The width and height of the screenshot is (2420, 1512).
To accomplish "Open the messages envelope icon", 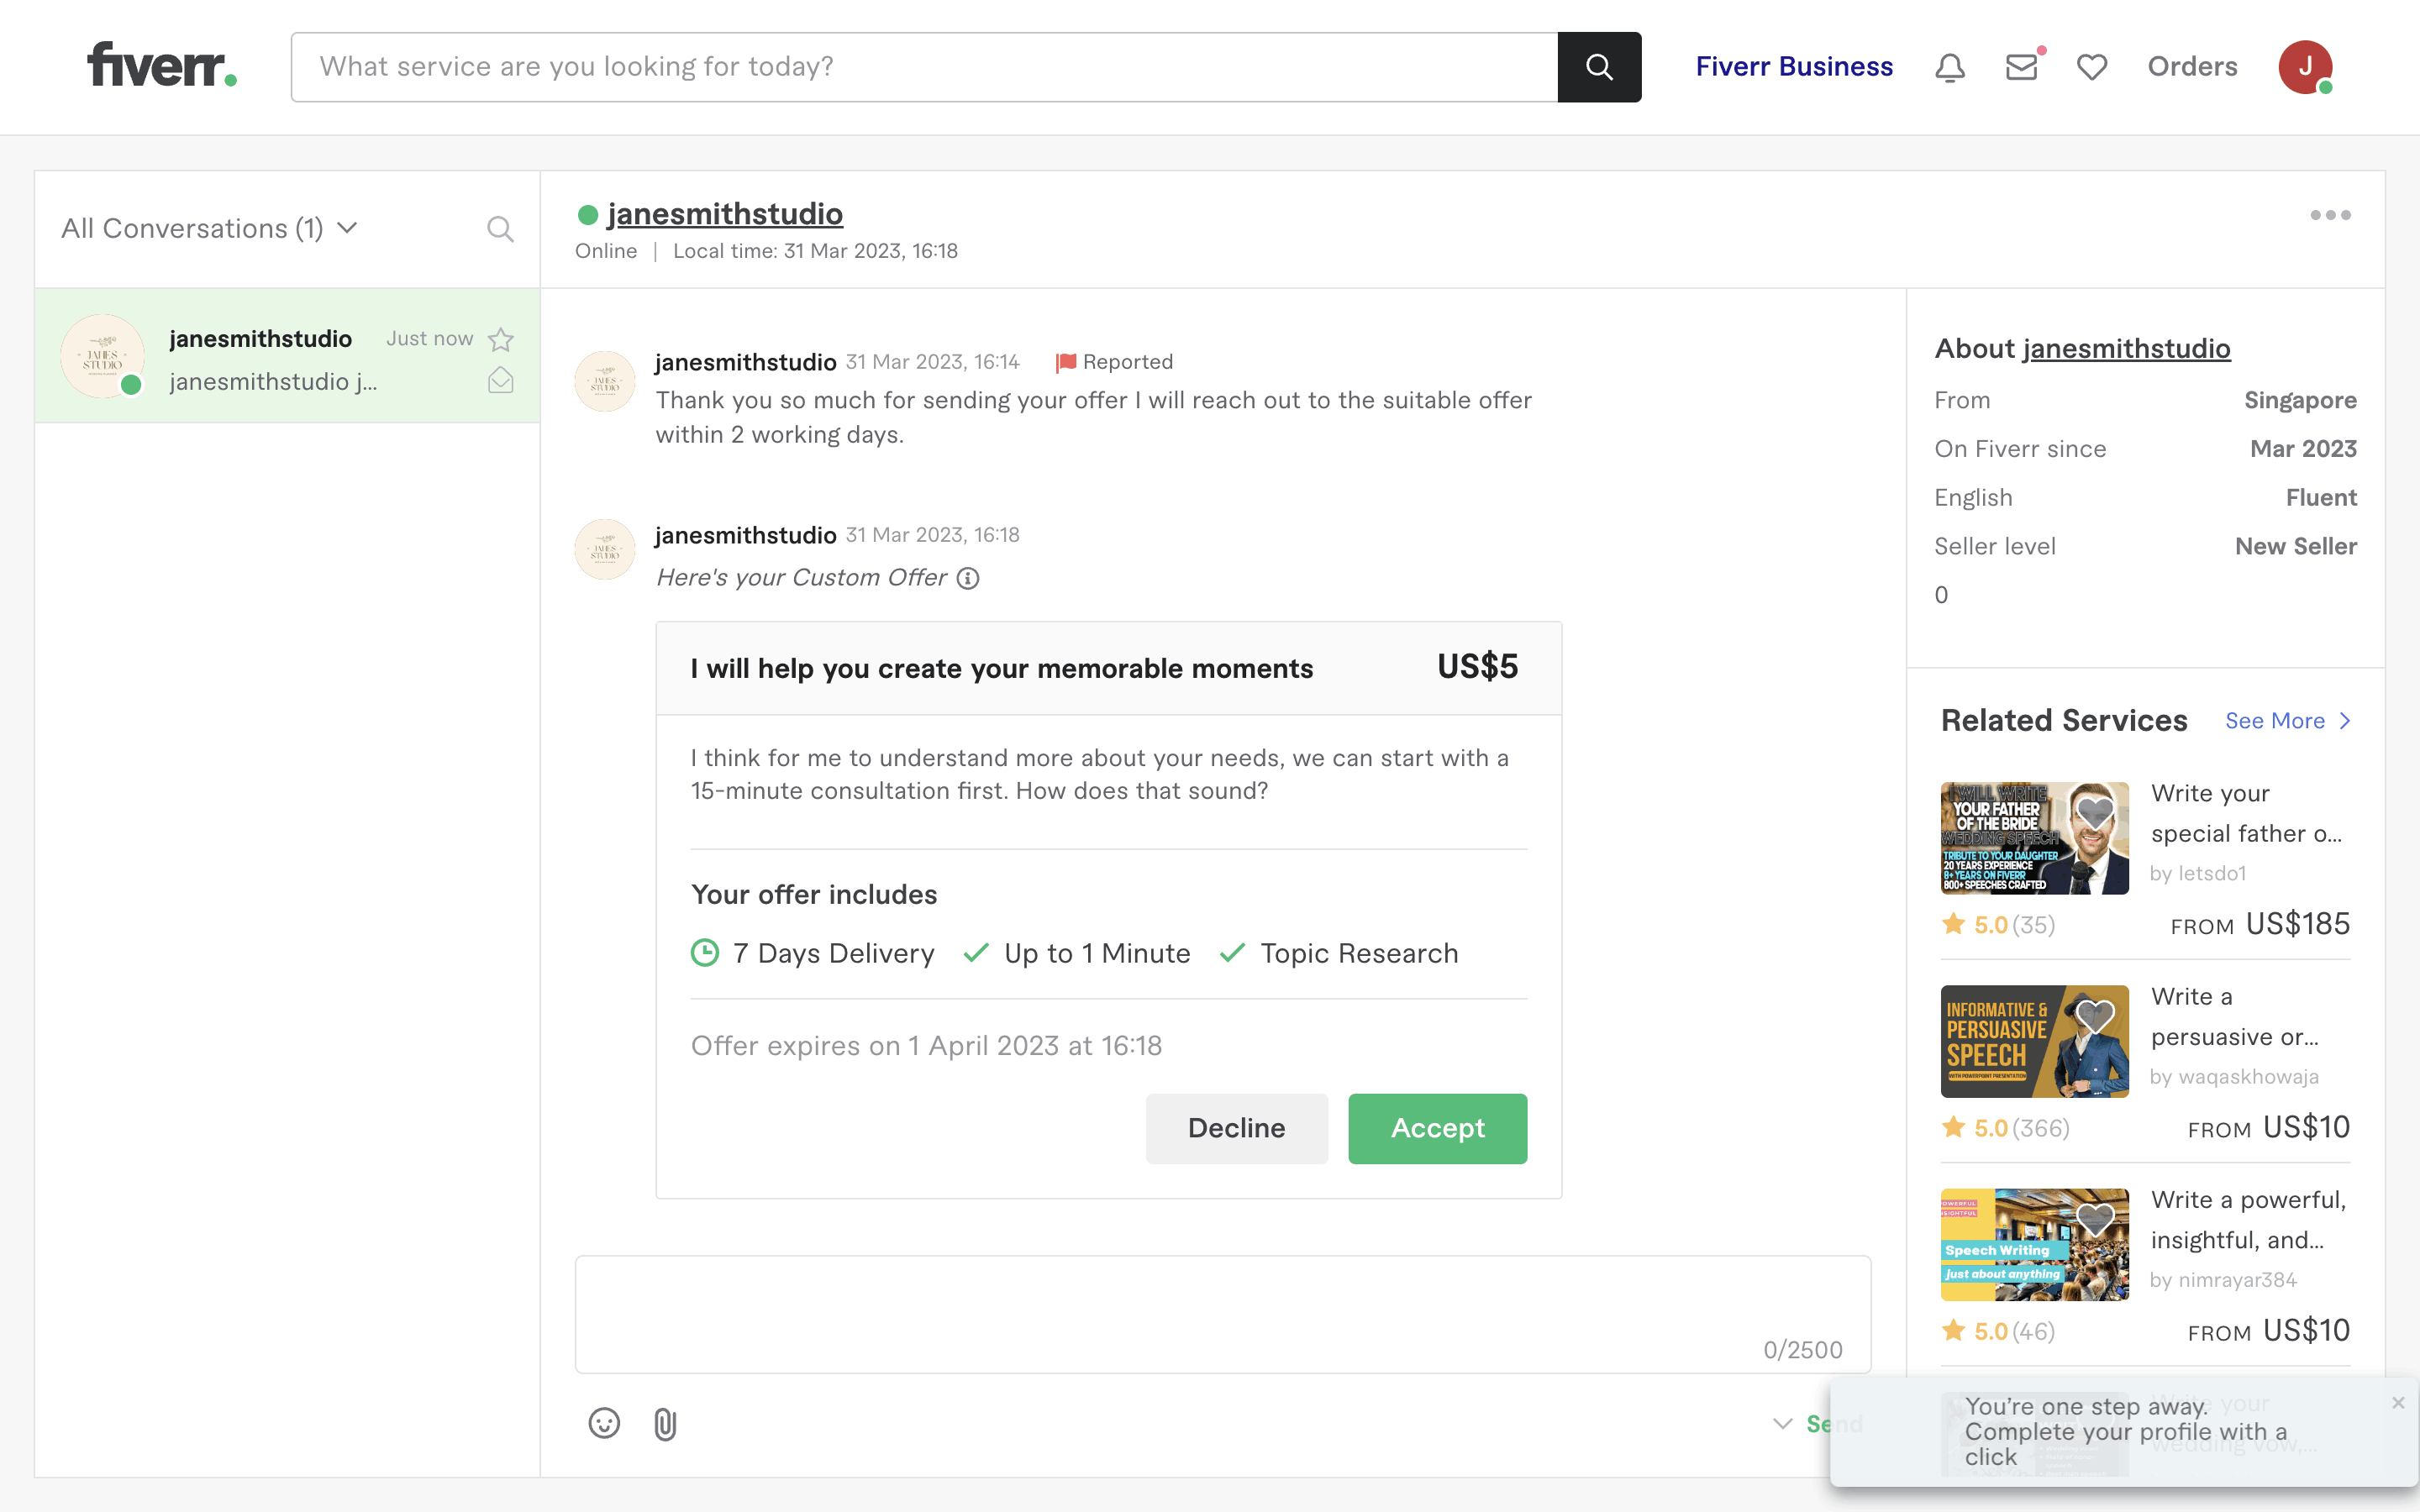I will click(2021, 67).
